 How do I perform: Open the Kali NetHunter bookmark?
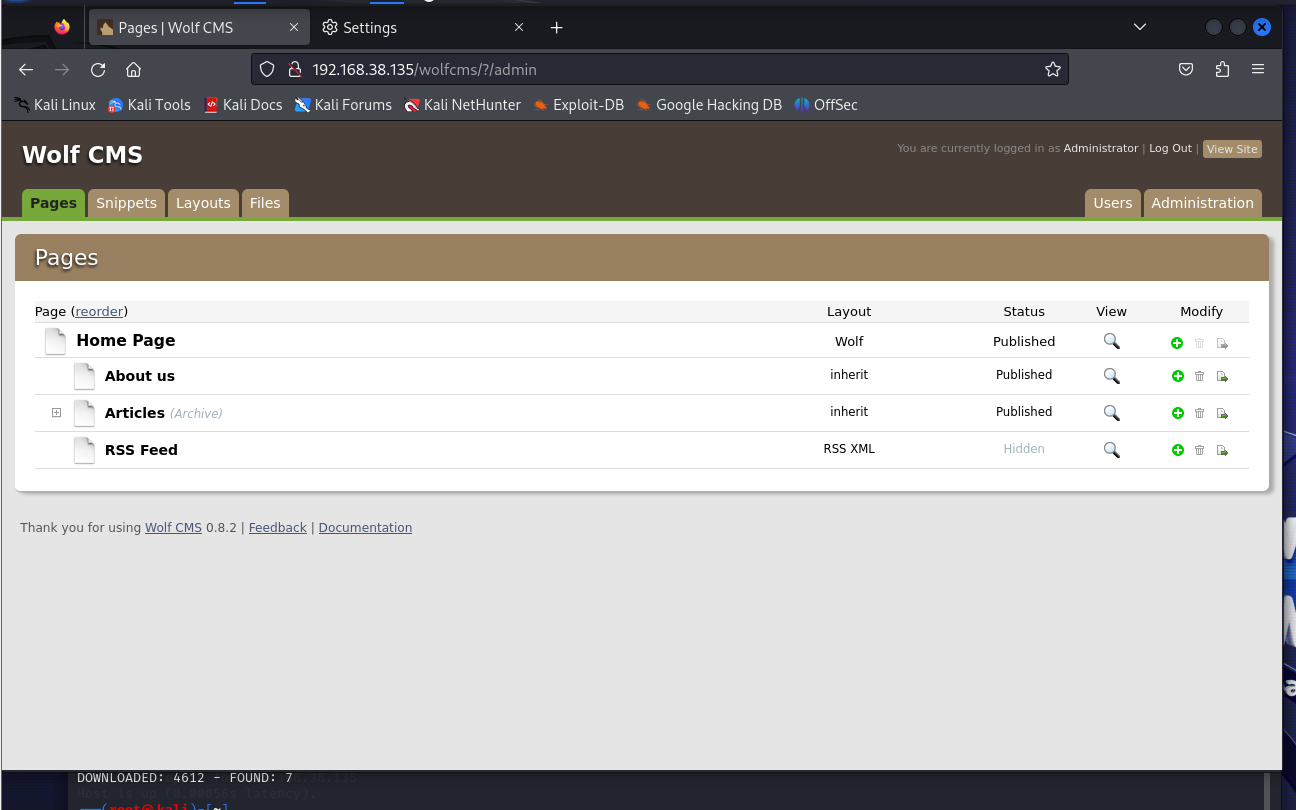462,105
